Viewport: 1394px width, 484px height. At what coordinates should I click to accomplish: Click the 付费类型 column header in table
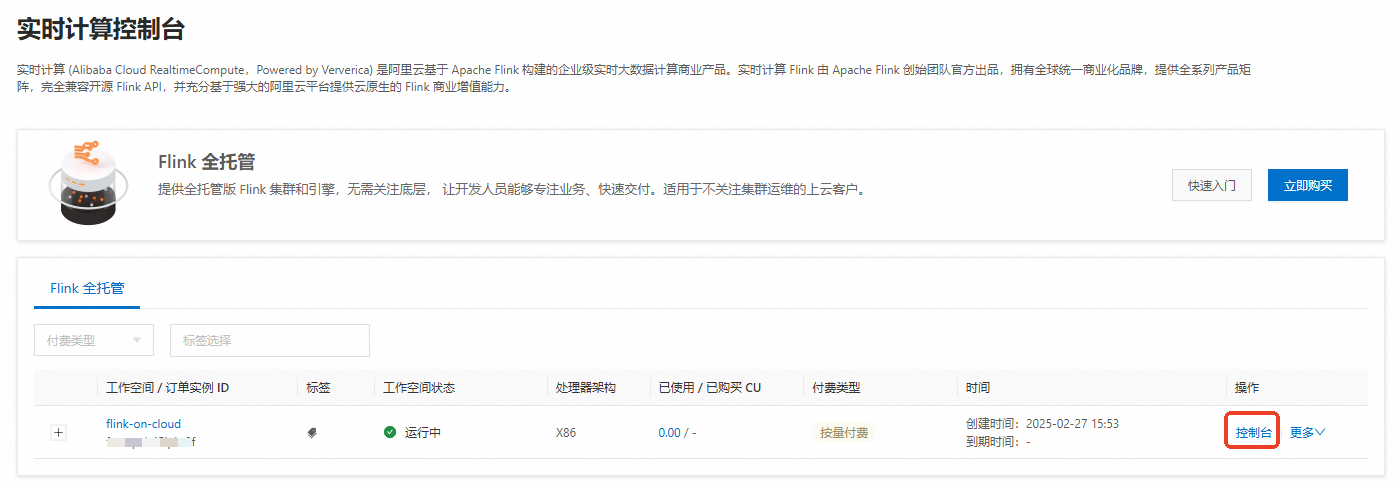tap(836, 387)
